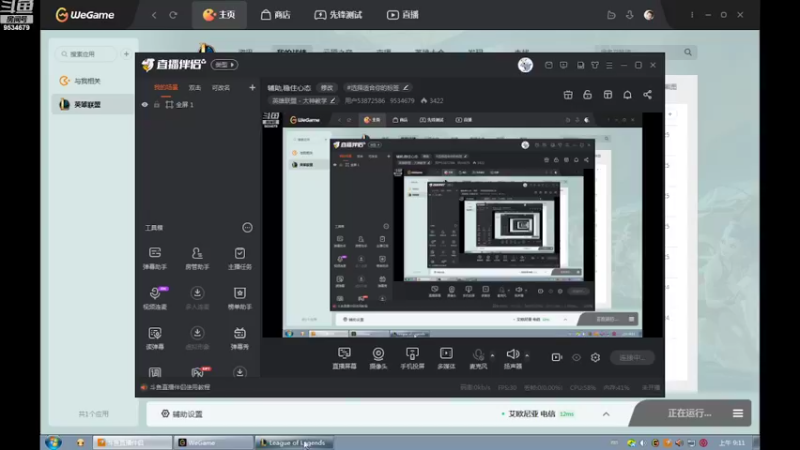Start recording with the record icon
Image resolution: width=800 pixels, height=450 pixels.
[557, 358]
